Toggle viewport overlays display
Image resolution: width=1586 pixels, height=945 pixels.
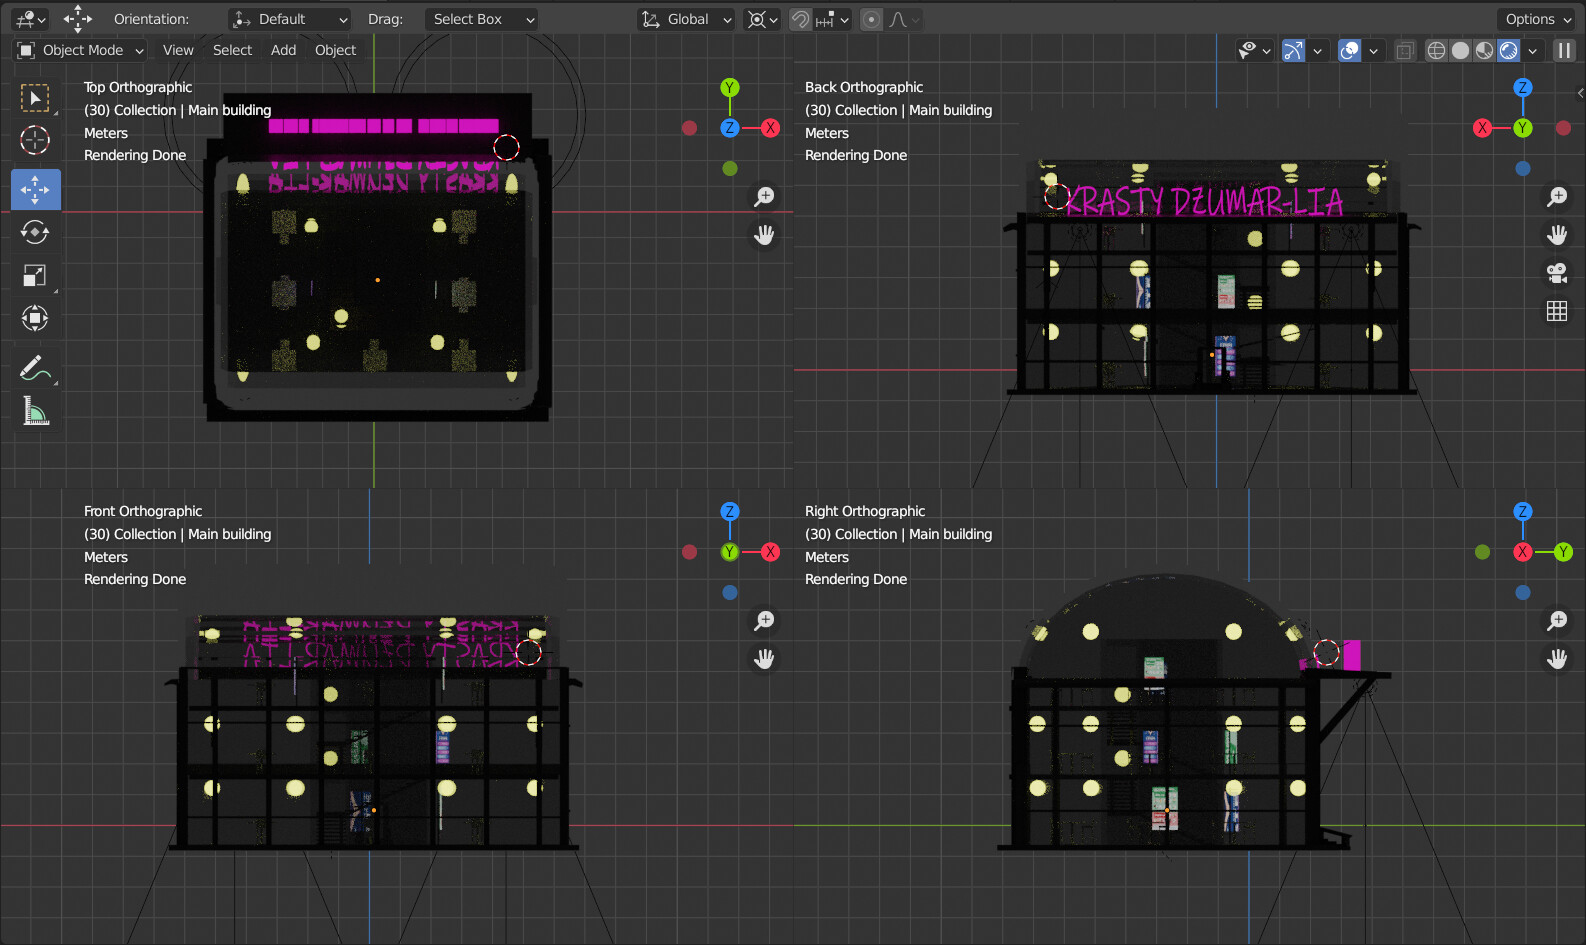tap(1350, 50)
